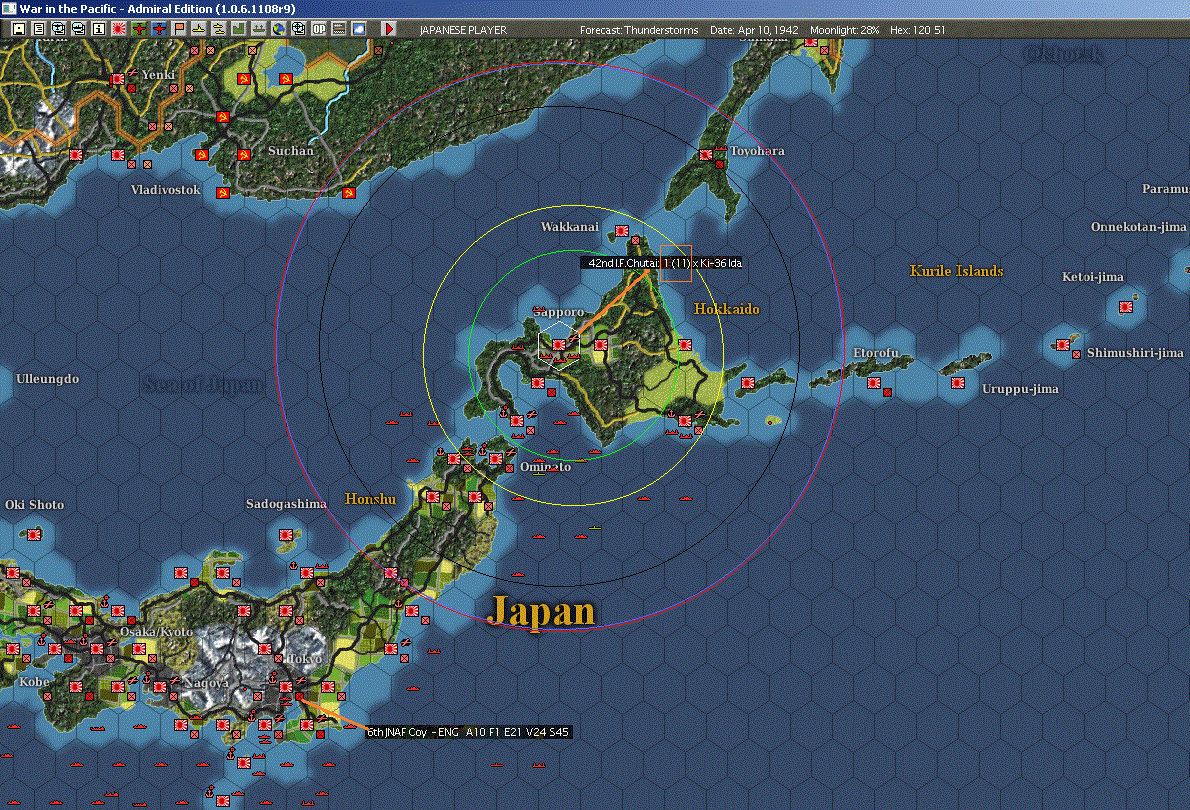Viewport: 1190px width, 810px height.
Task: Click the crosshair target toolbar icon
Action: [299, 29]
